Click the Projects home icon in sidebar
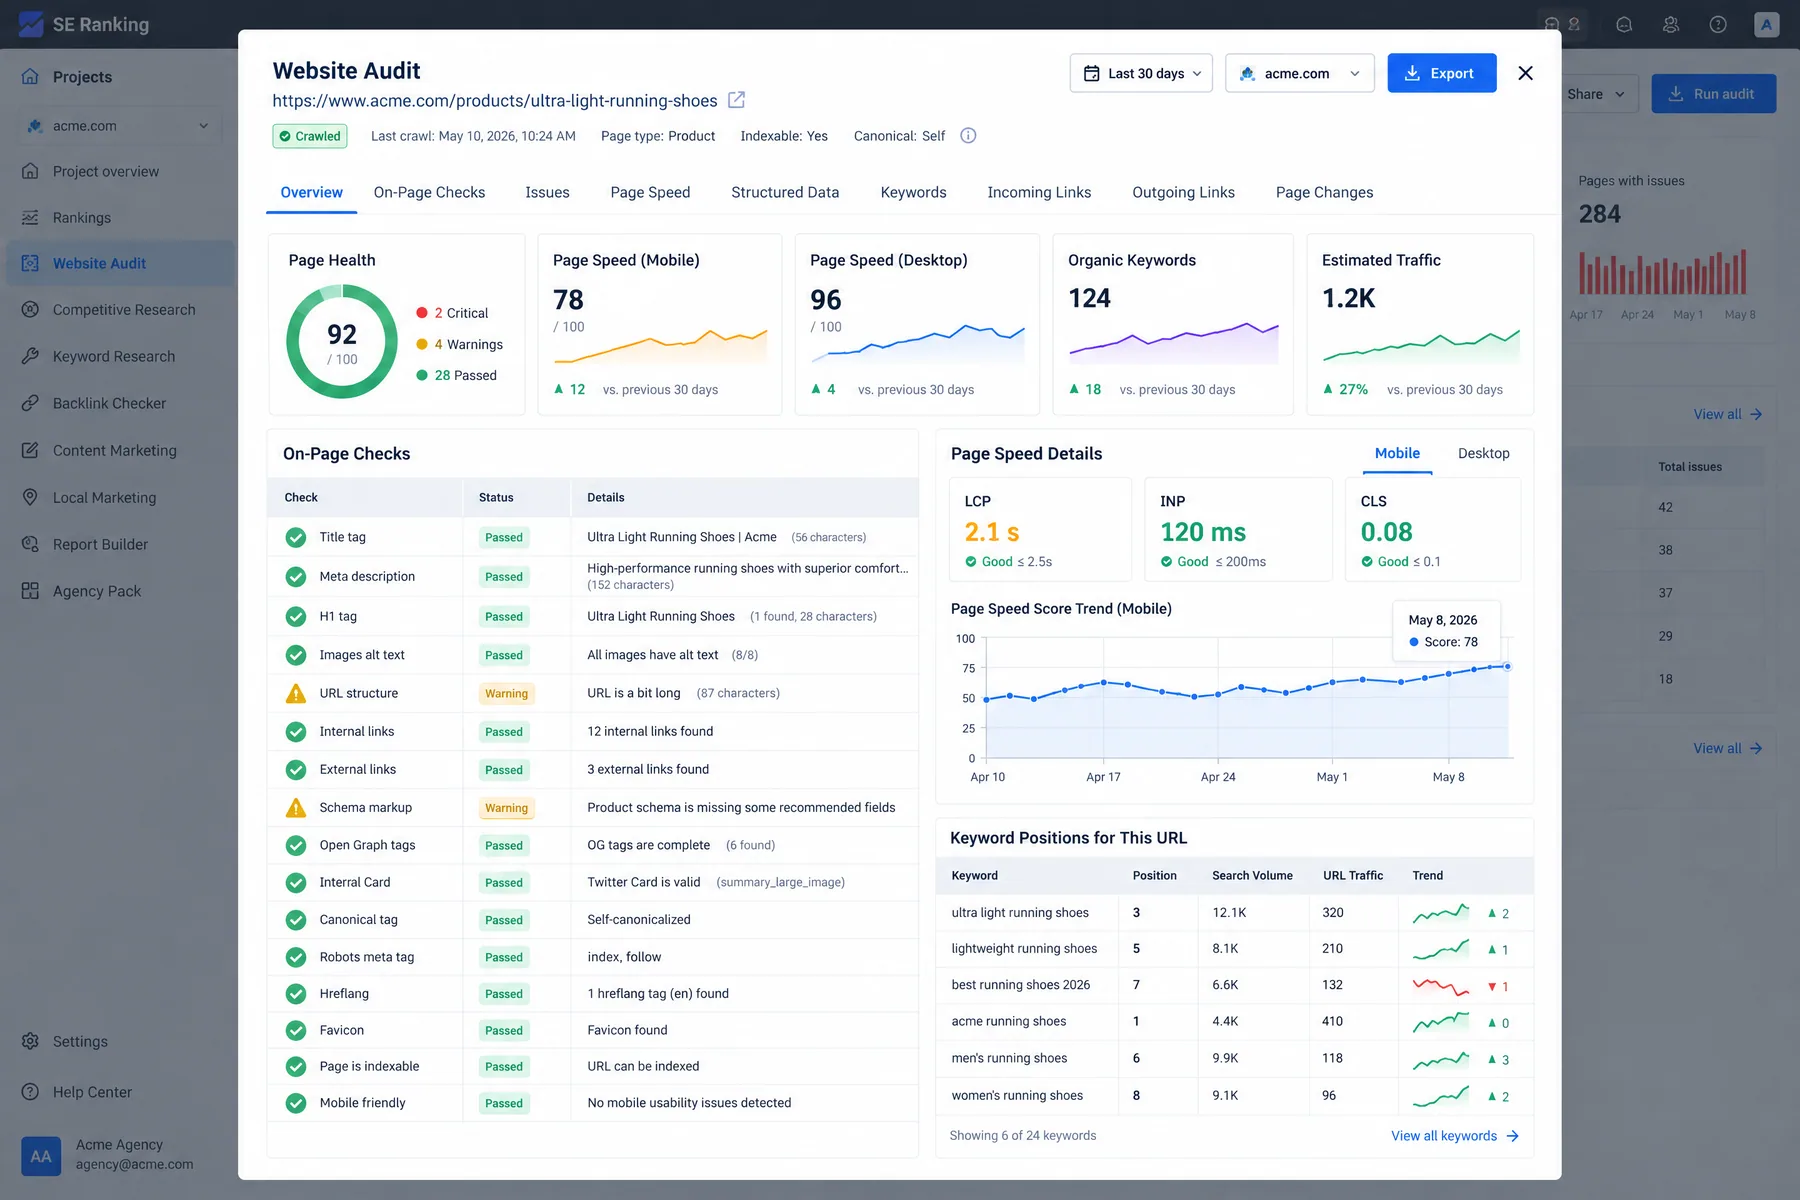Viewport: 1800px width, 1200px height. (x=31, y=77)
